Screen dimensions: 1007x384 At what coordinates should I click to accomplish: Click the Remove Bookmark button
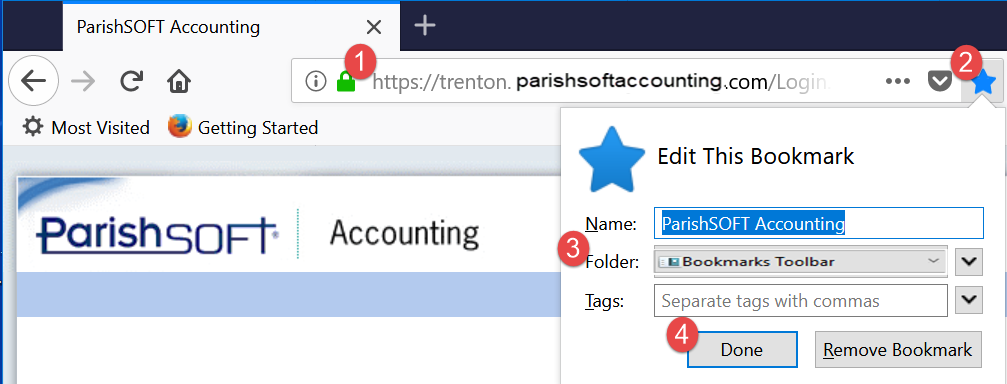[x=898, y=350]
